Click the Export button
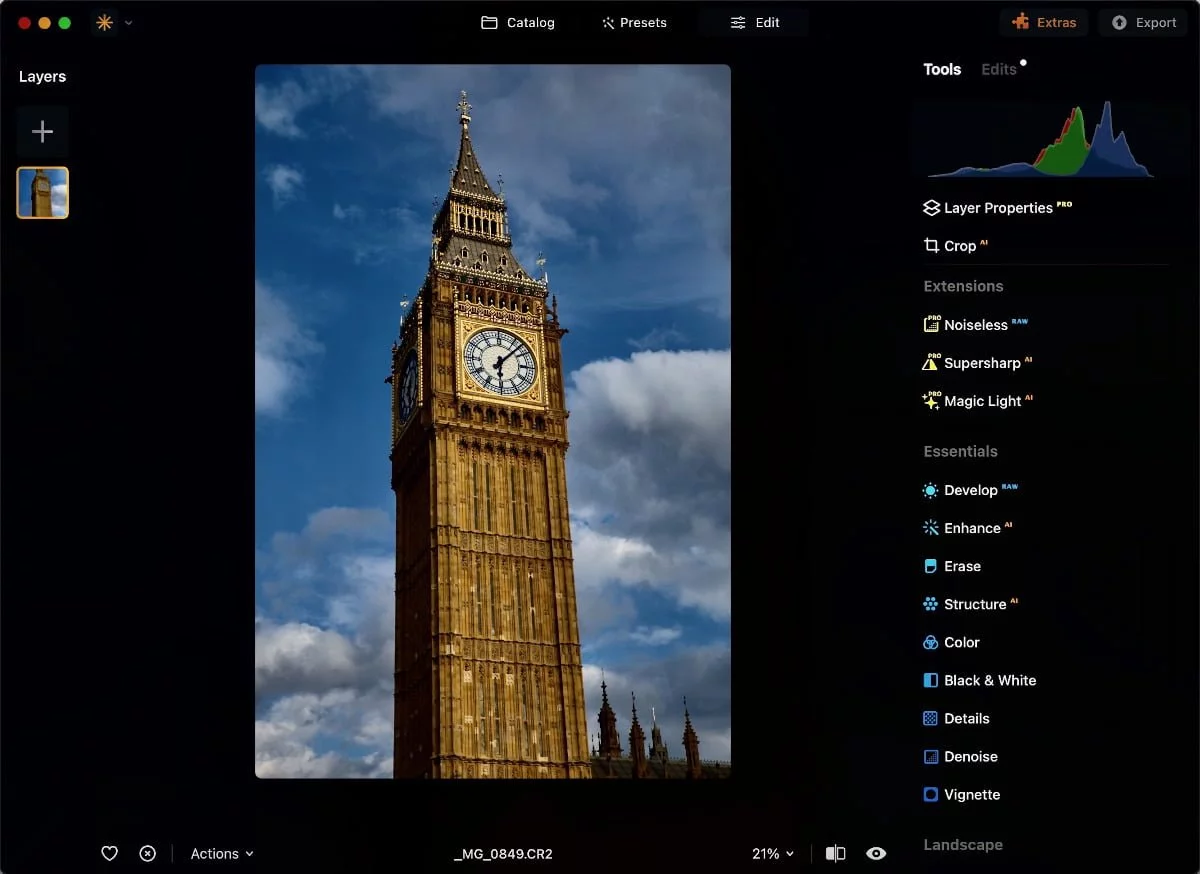 [x=1144, y=22]
